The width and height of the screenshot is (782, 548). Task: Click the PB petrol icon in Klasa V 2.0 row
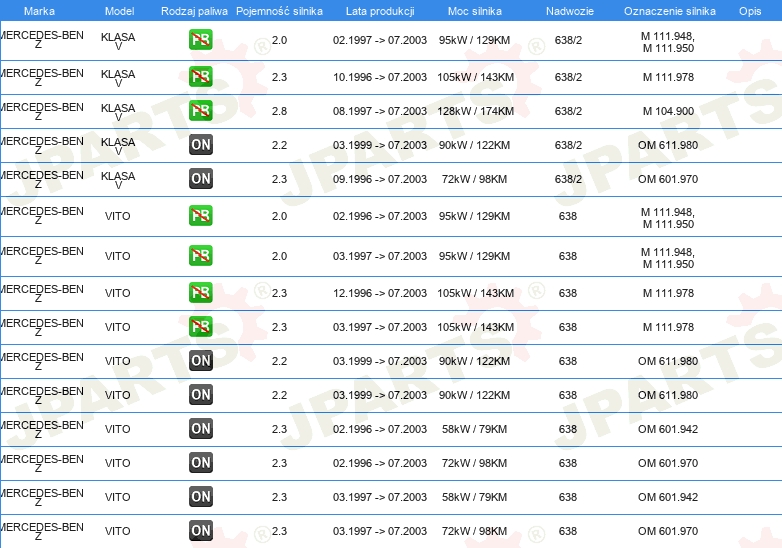coord(201,40)
